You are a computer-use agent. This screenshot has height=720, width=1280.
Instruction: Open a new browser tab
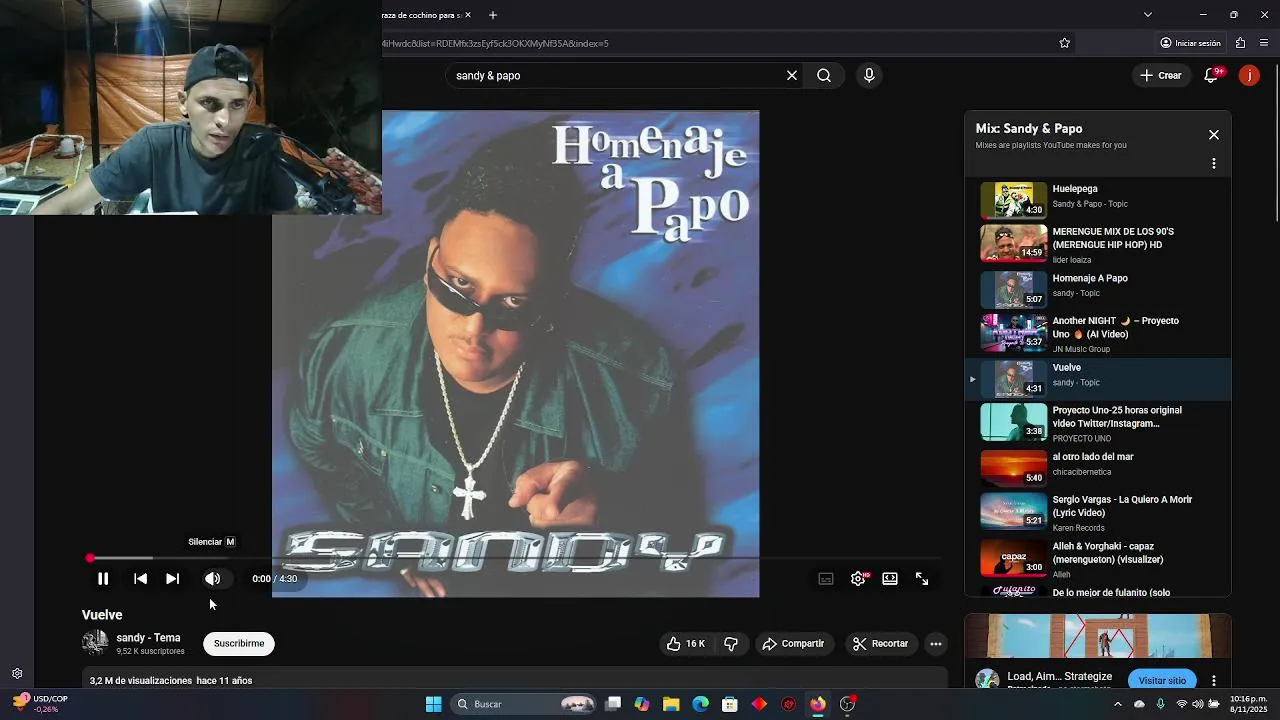[492, 15]
